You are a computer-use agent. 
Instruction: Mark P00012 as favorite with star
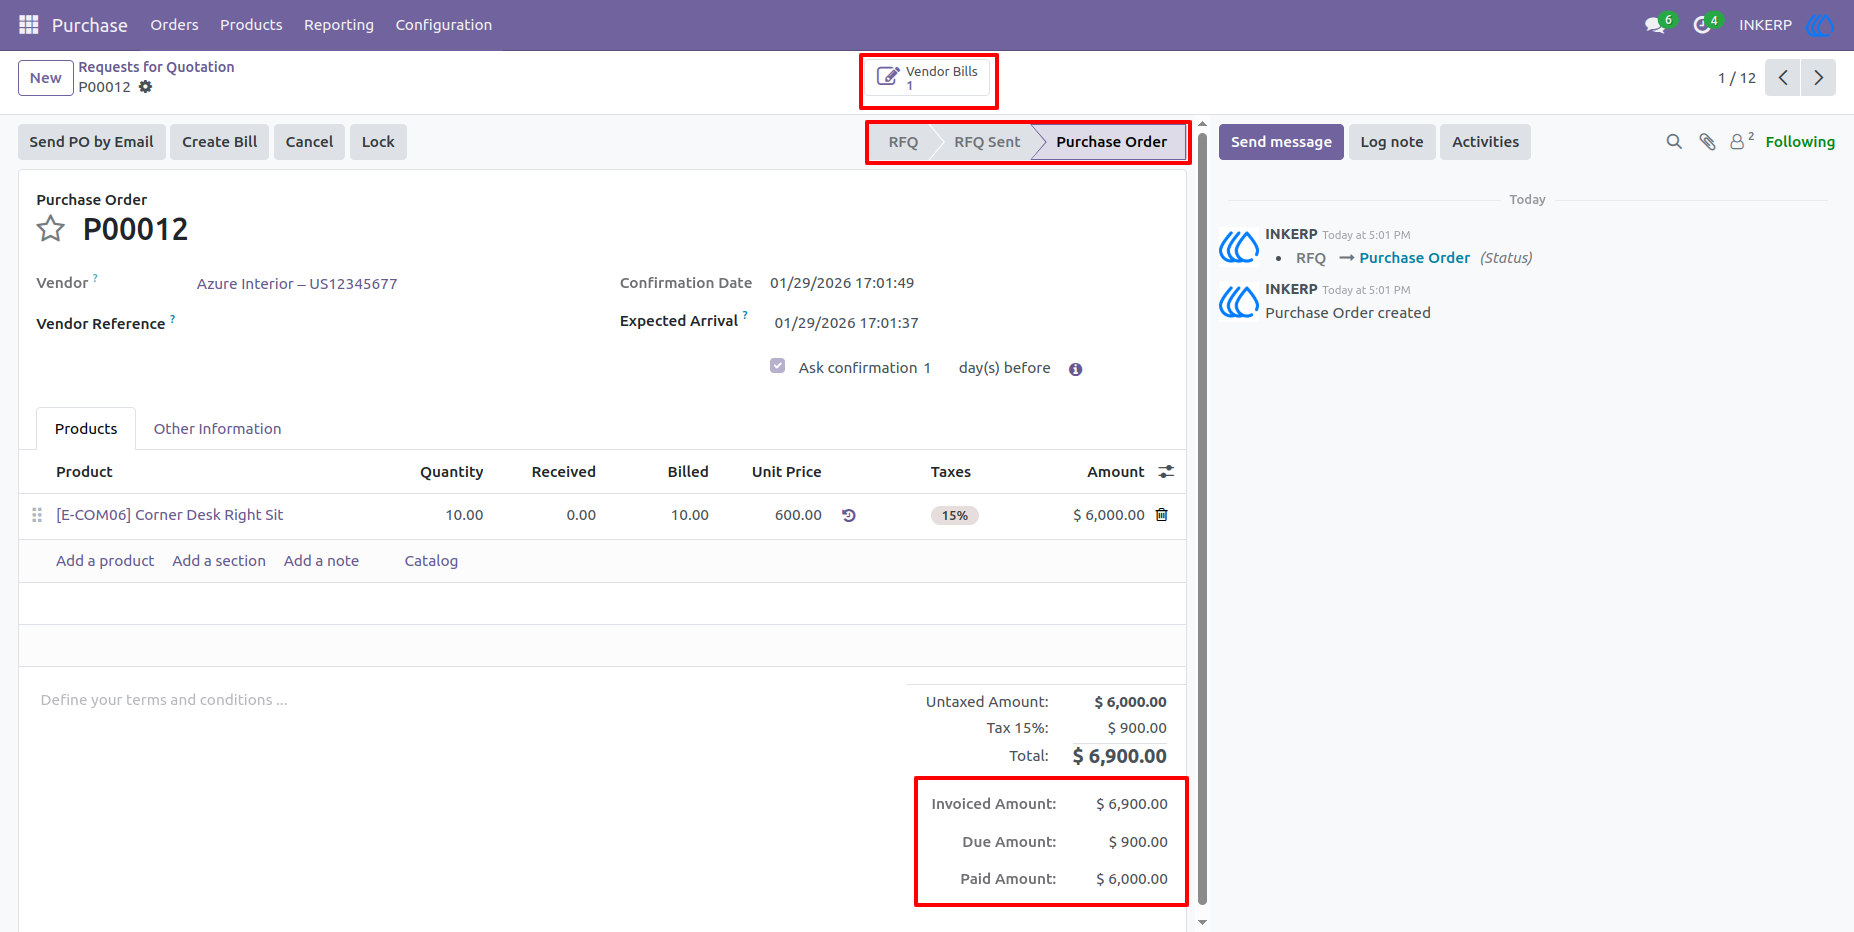[51, 229]
